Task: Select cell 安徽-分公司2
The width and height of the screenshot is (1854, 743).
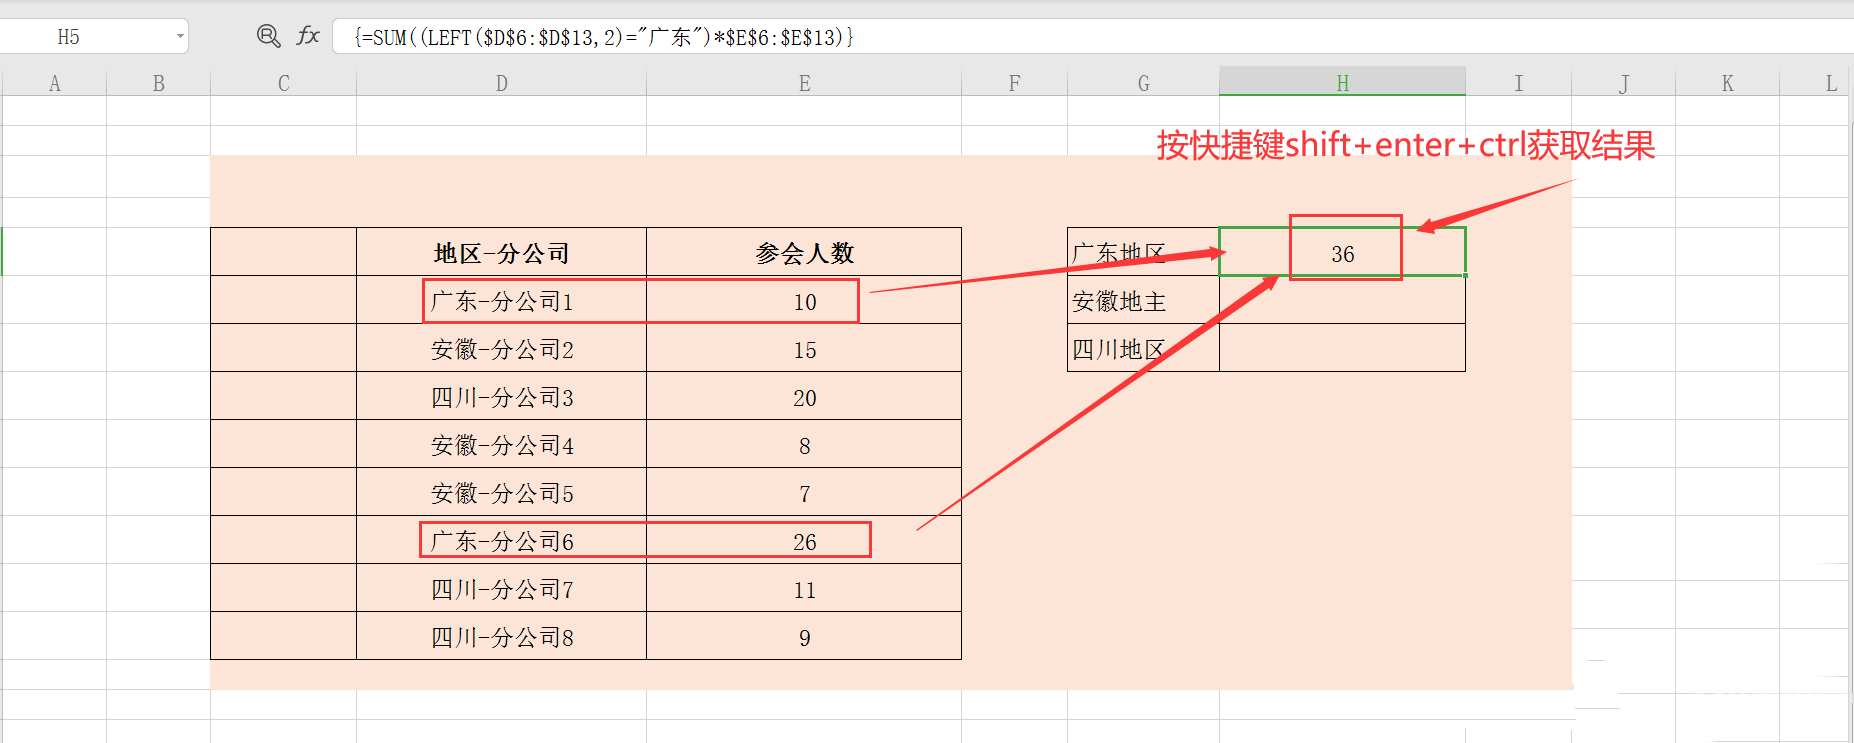Action: point(501,348)
